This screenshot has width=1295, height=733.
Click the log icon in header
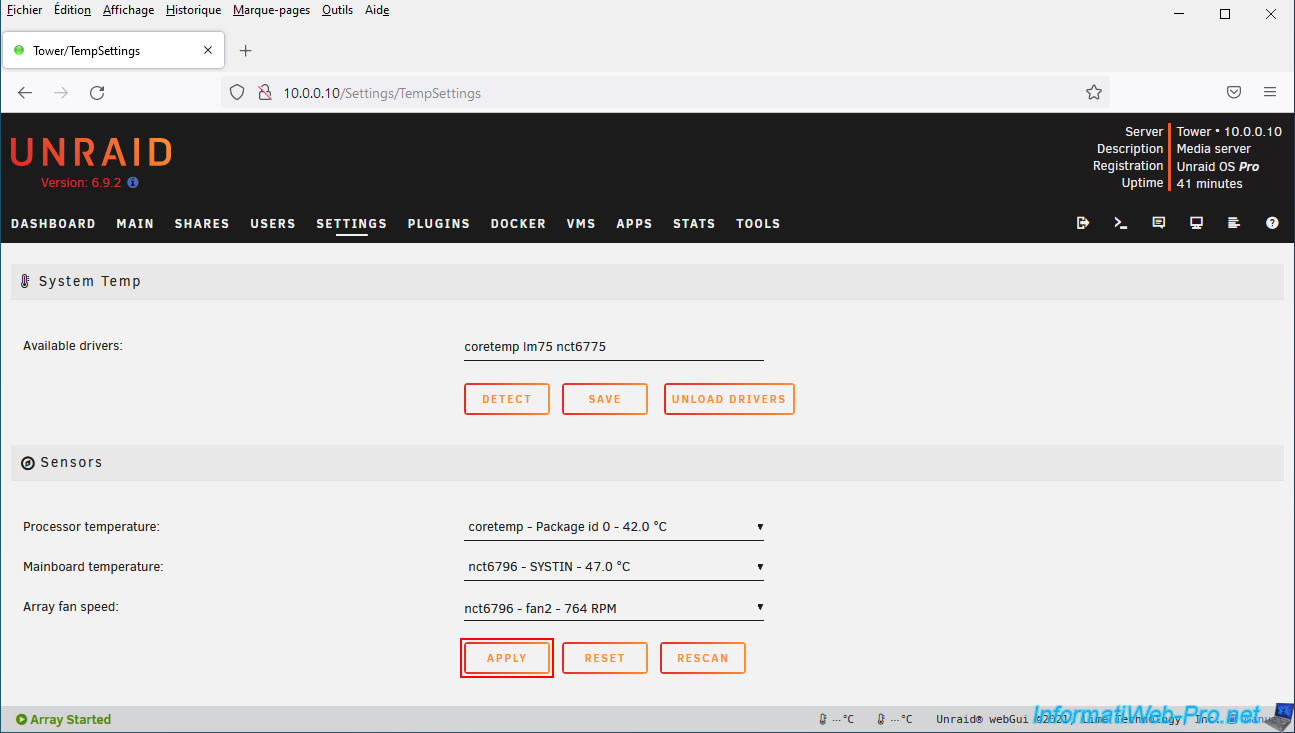(1234, 223)
